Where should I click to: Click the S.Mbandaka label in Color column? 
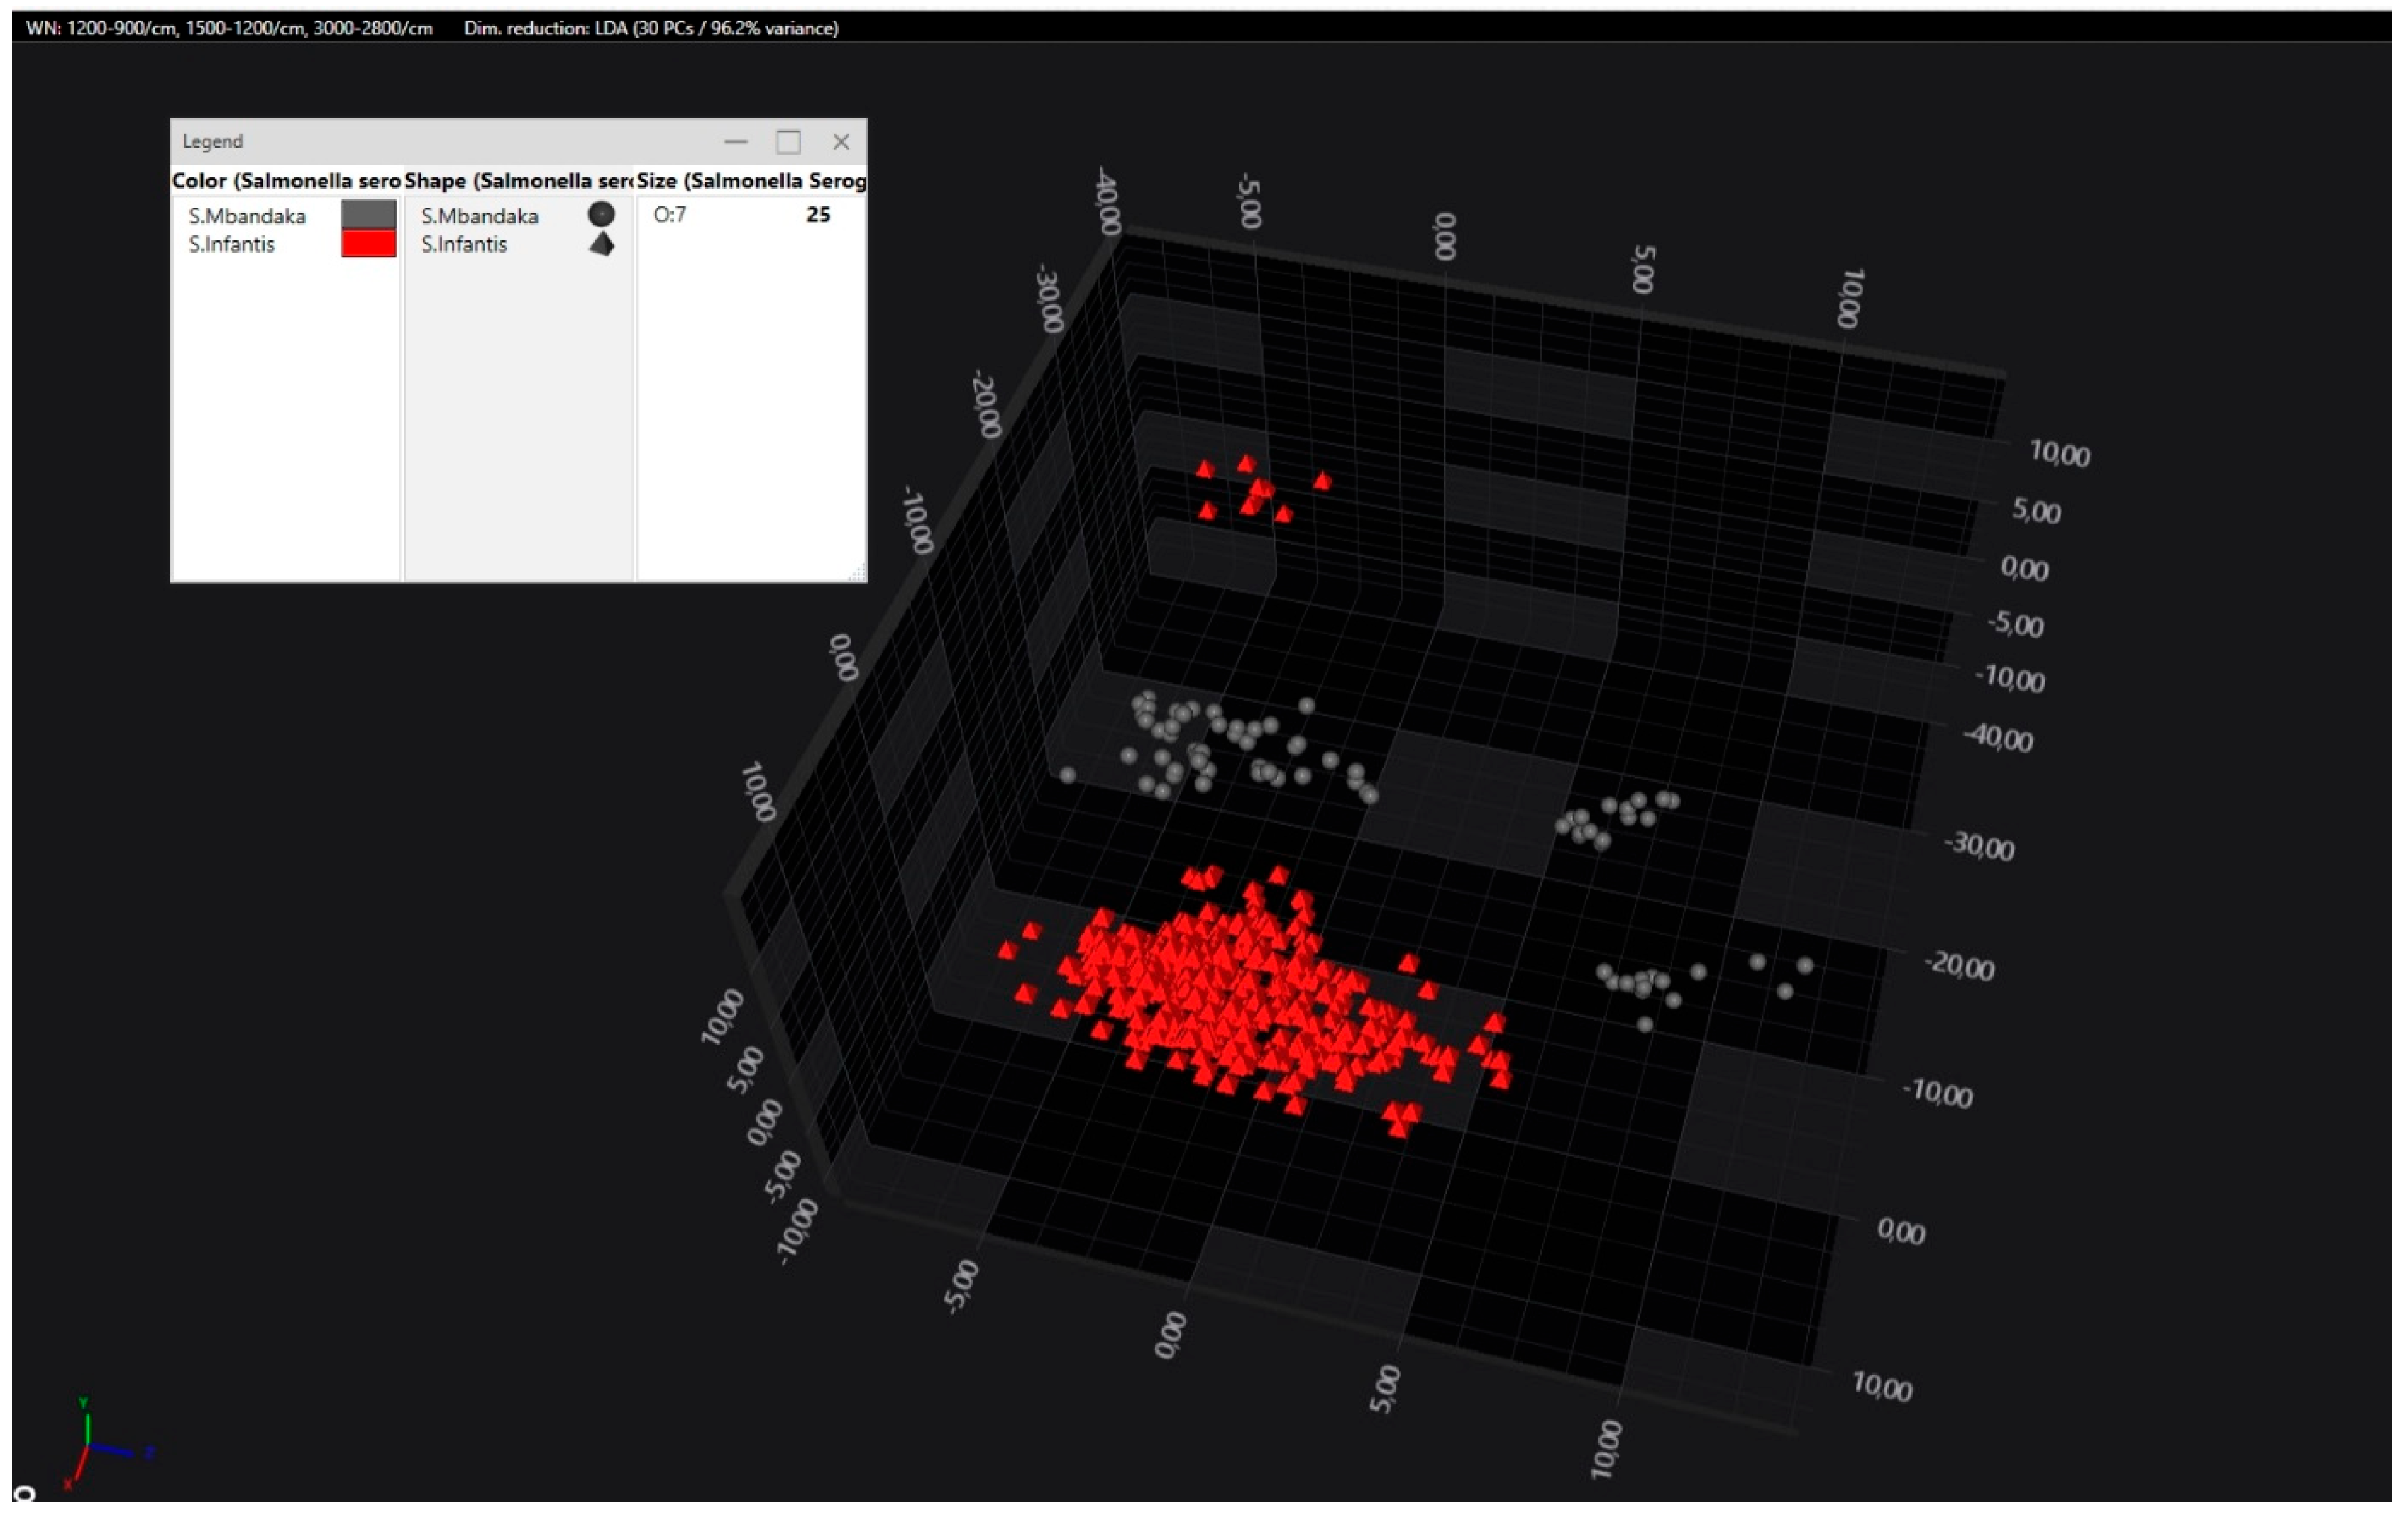(247, 216)
